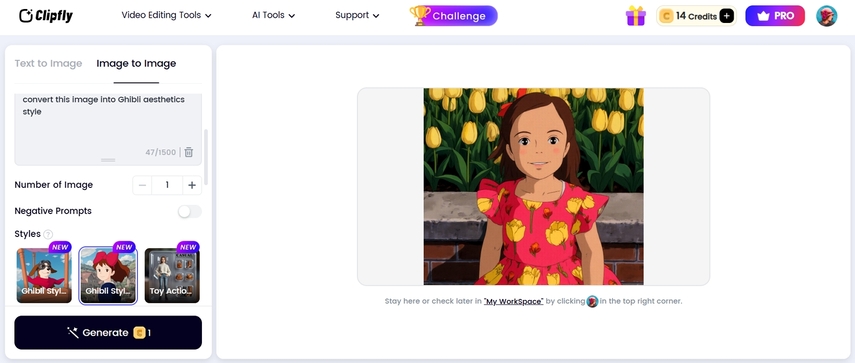The width and height of the screenshot is (855, 363).
Task: Click the prompt box resize handle
Action: pos(108,160)
